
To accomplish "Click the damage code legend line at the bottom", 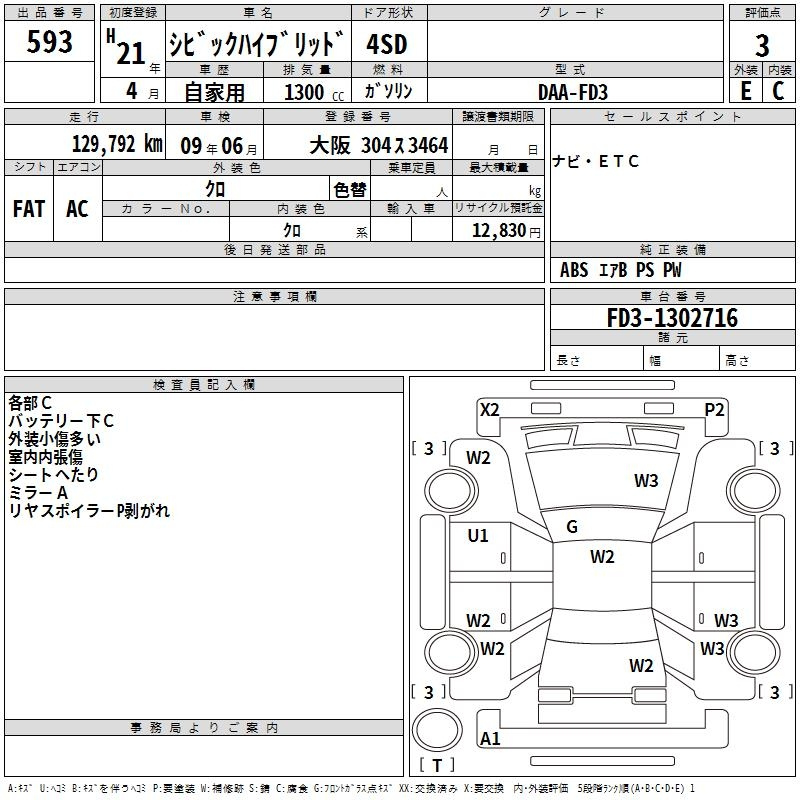I will coord(352,788).
